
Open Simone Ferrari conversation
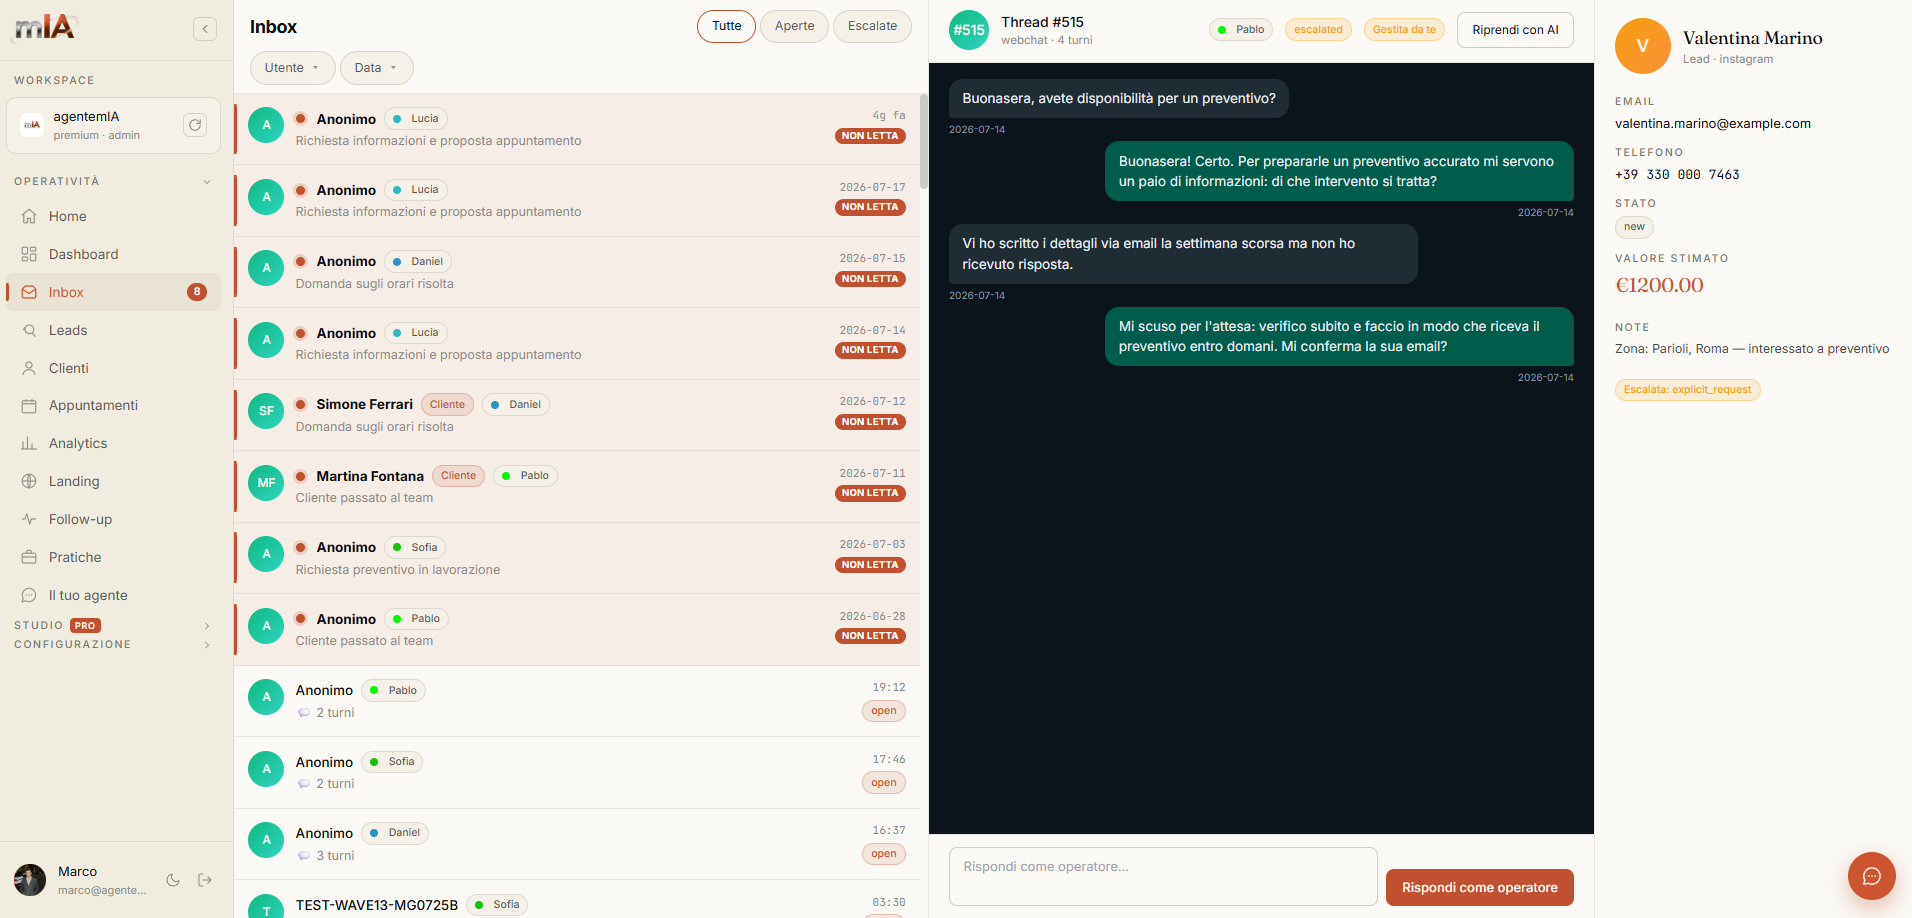click(577, 415)
